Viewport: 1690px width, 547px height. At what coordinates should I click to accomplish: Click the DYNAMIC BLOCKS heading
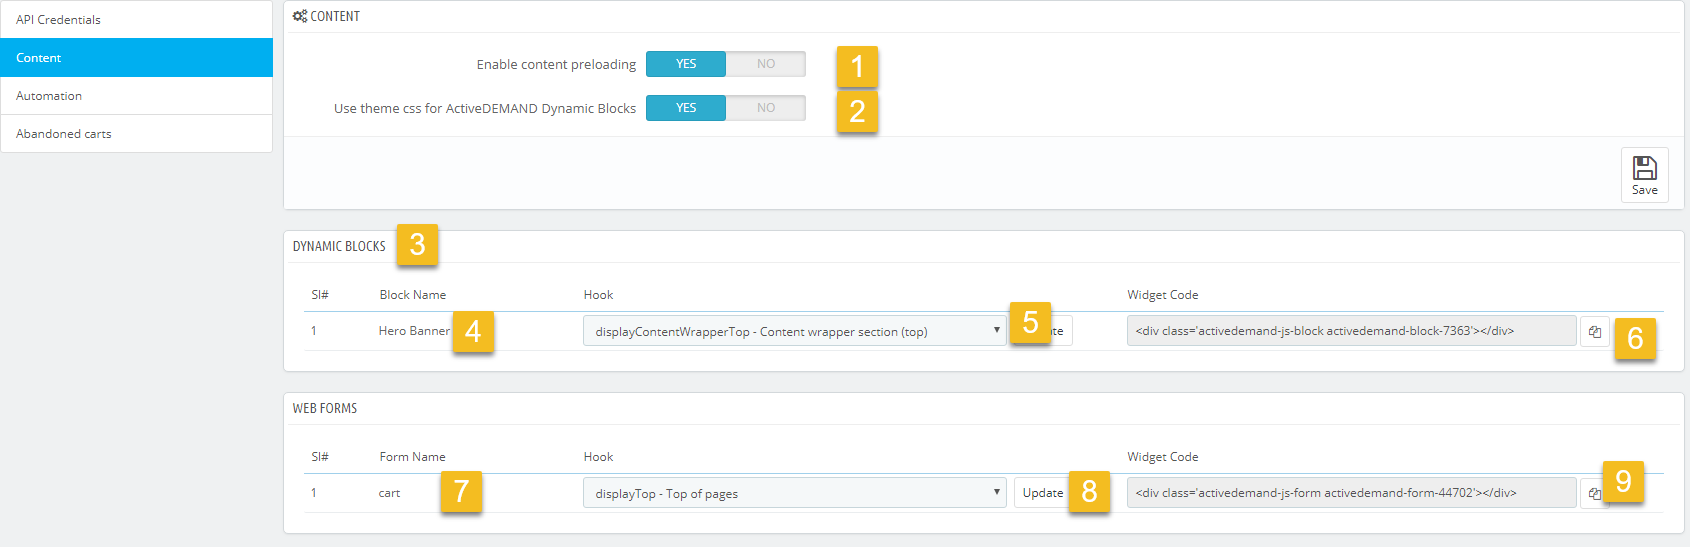coord(339,246)
